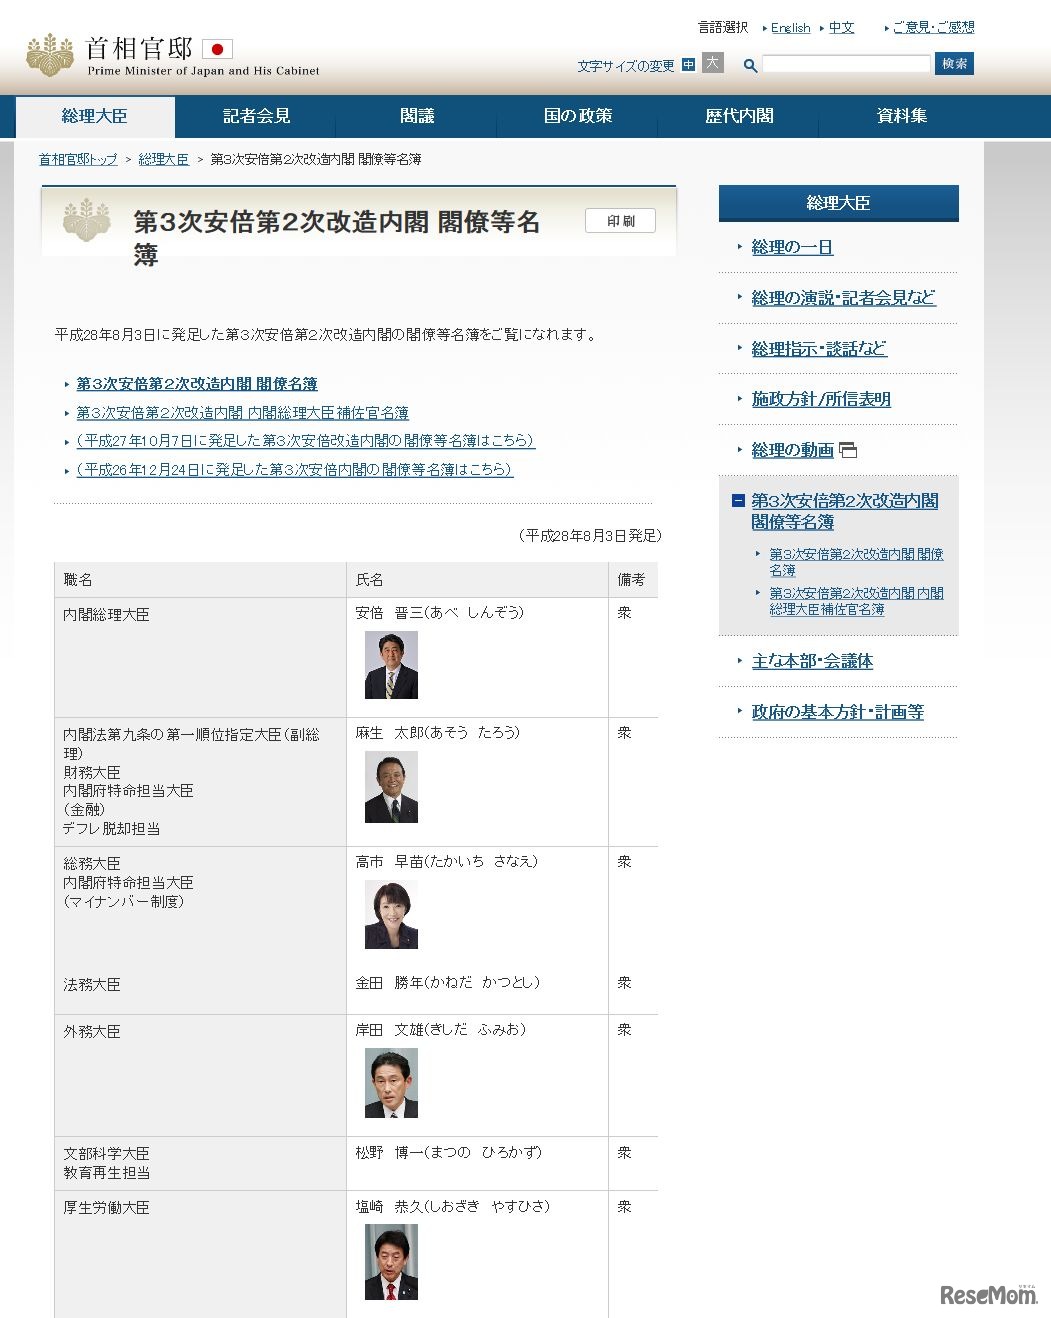Open the 歴代内閣 navigation tab
Screen dimensions: 1051x1318
736,117
